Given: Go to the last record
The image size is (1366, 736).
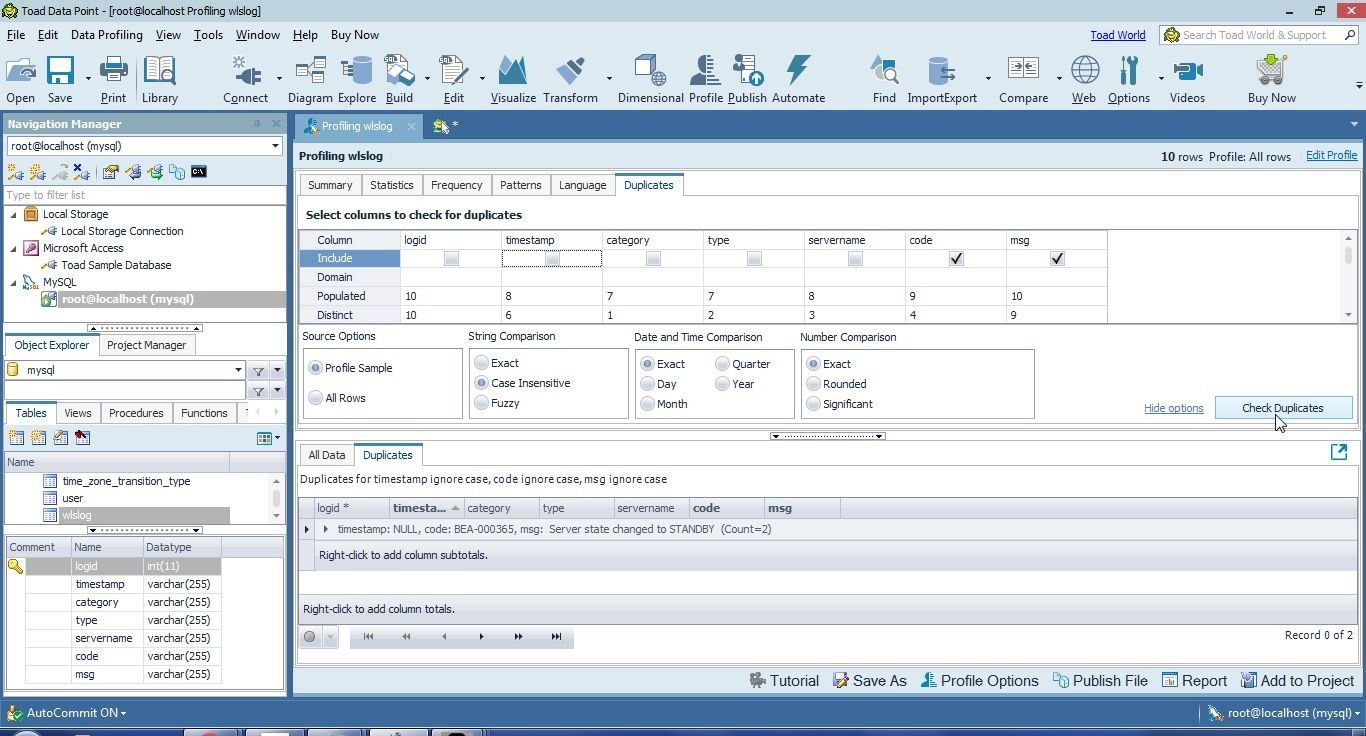Looking at the screenshot, I should 556,636.
